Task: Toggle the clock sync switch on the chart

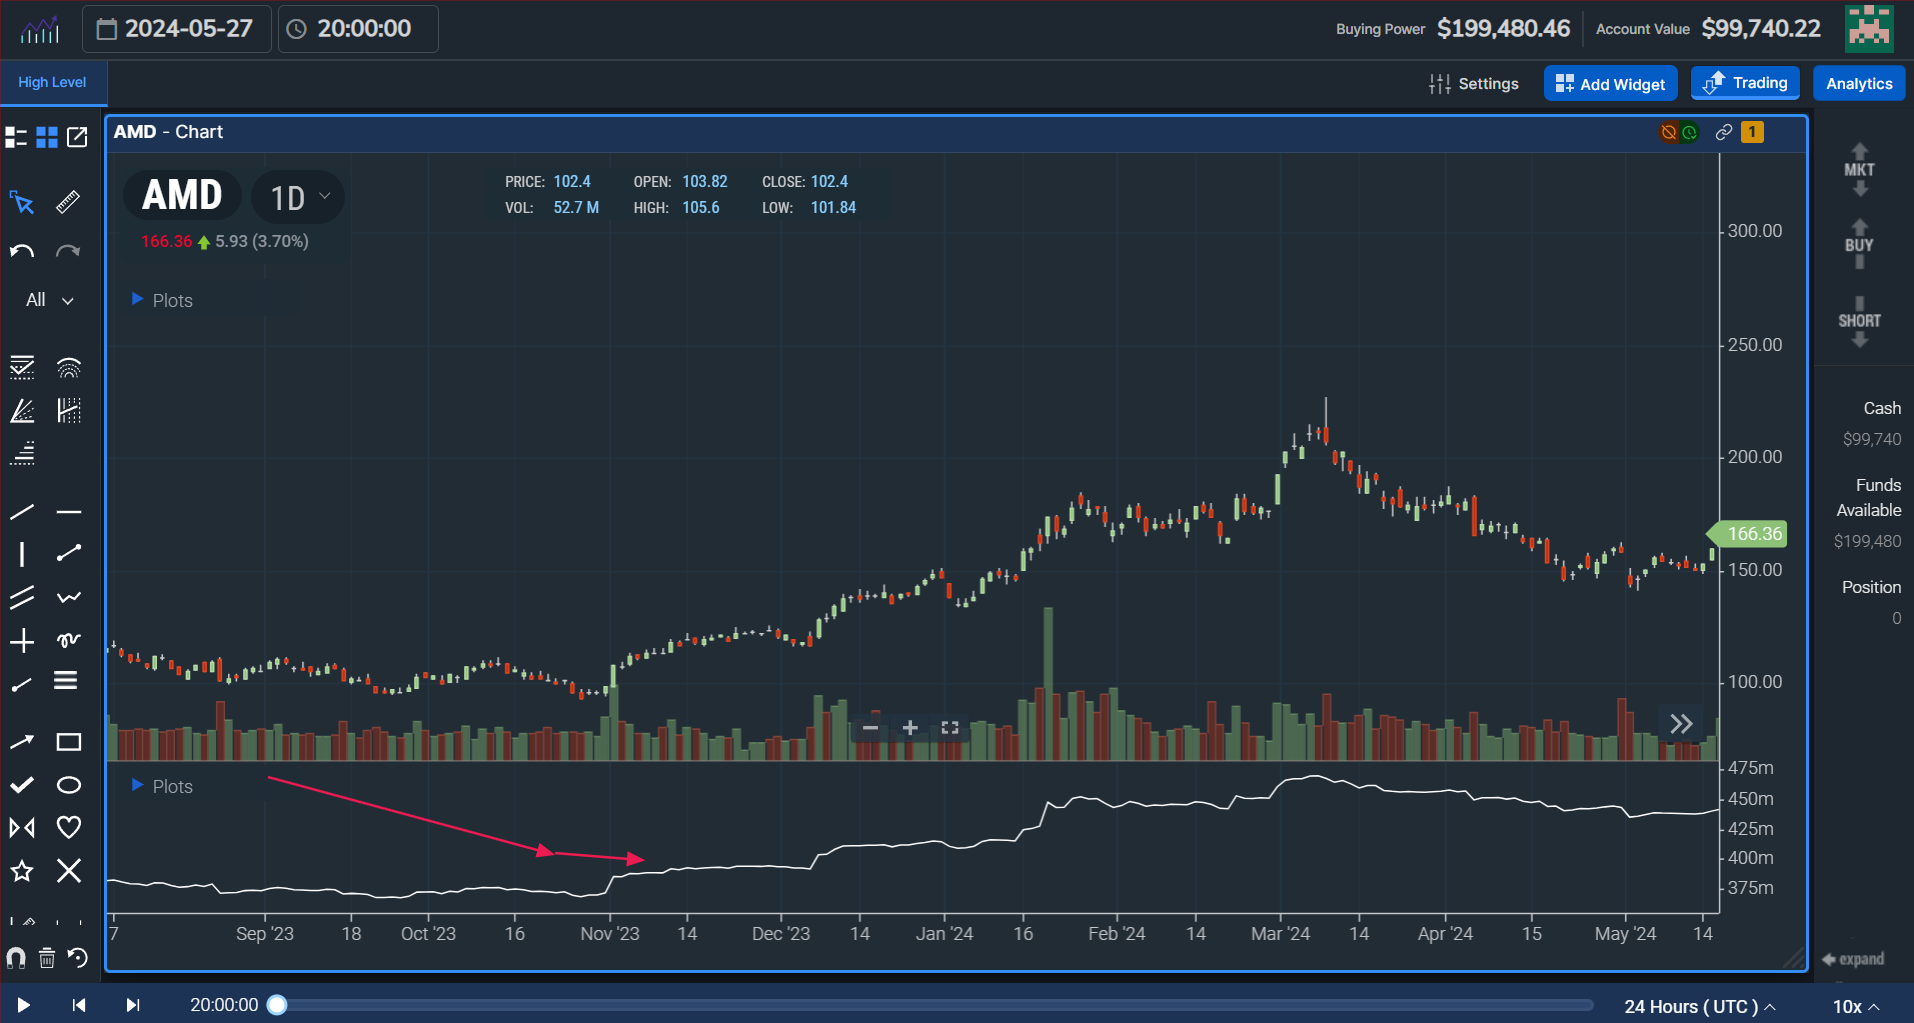Action: pyautogui.click(x=1690, y=131)
